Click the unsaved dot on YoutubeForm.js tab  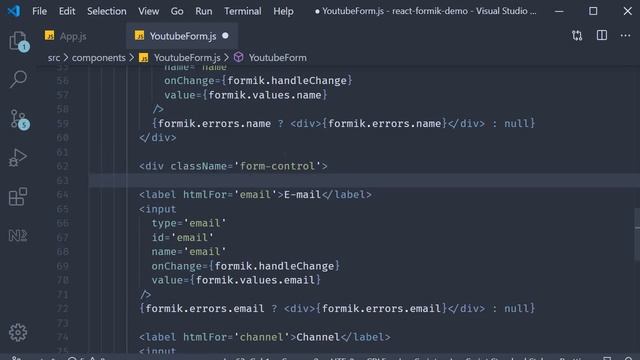(225, 36)
